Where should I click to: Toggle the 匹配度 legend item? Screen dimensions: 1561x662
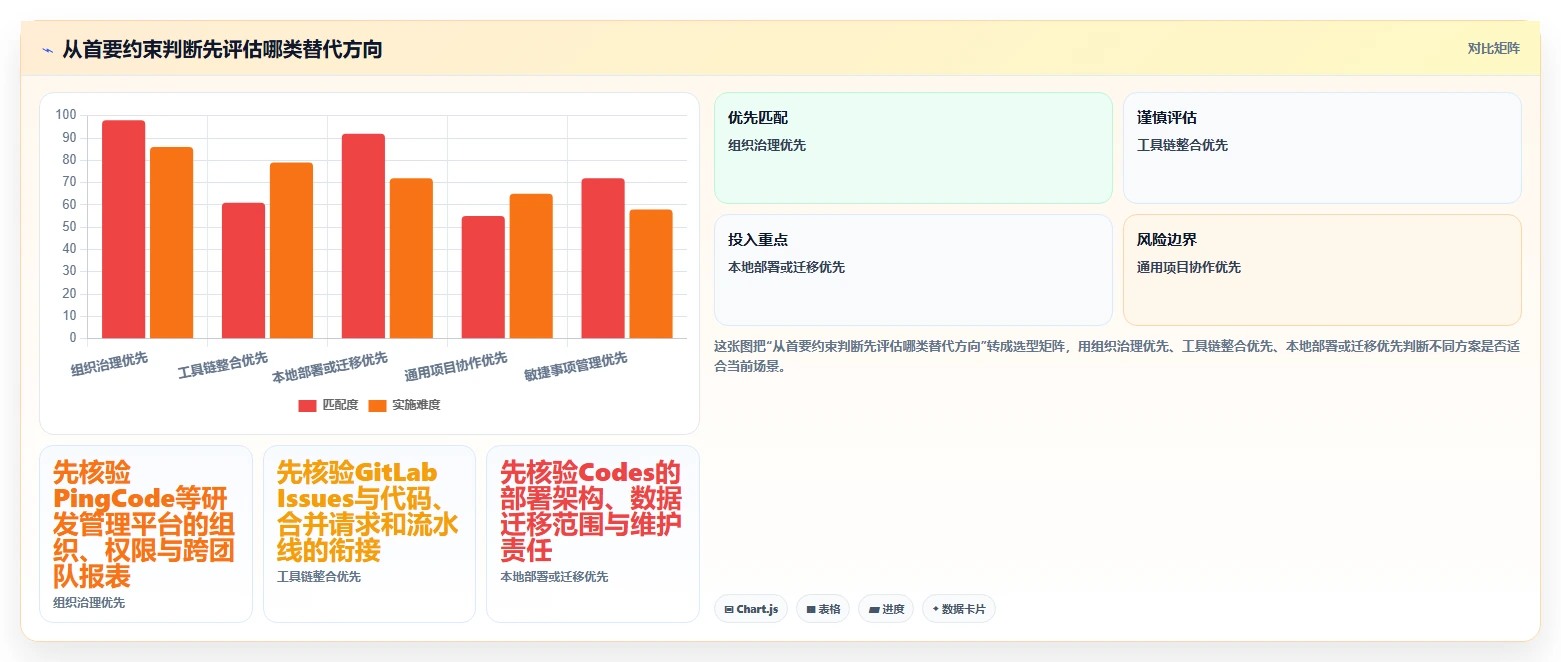pyautogui.click(x=329, y=405)
